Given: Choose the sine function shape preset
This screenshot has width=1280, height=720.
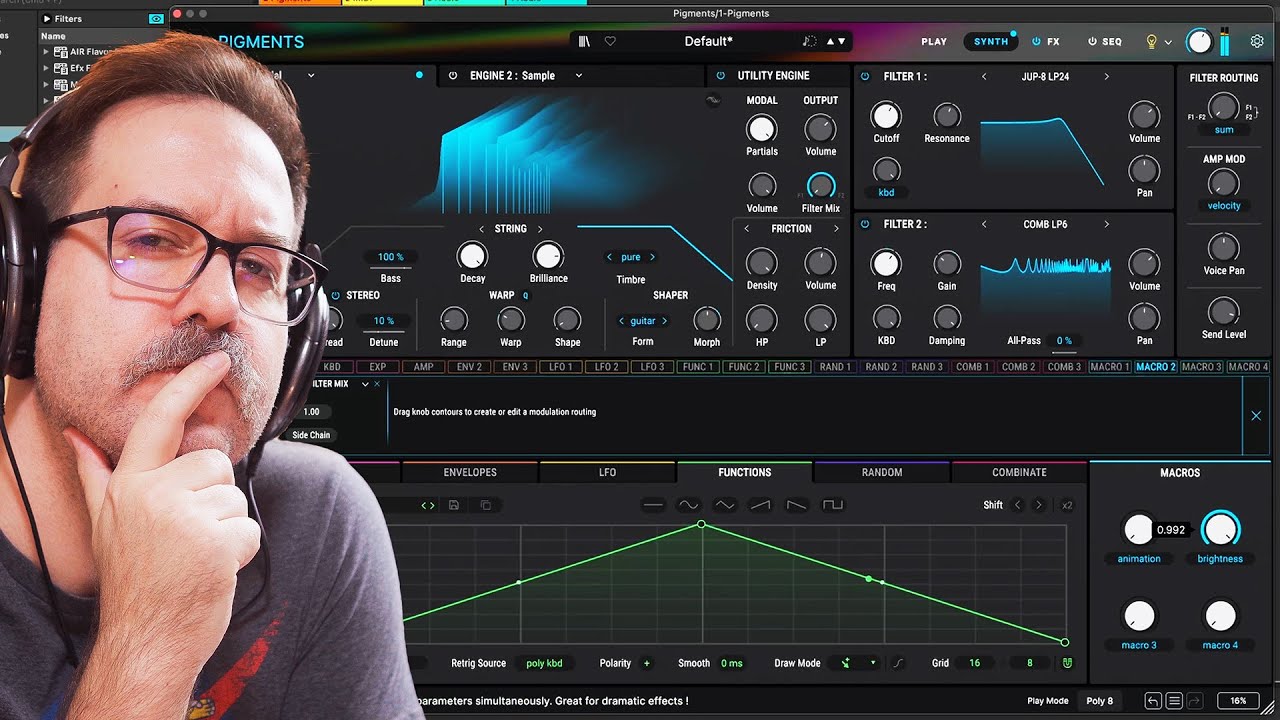Looking at the screenshot, I should click(x=689, y=505).
